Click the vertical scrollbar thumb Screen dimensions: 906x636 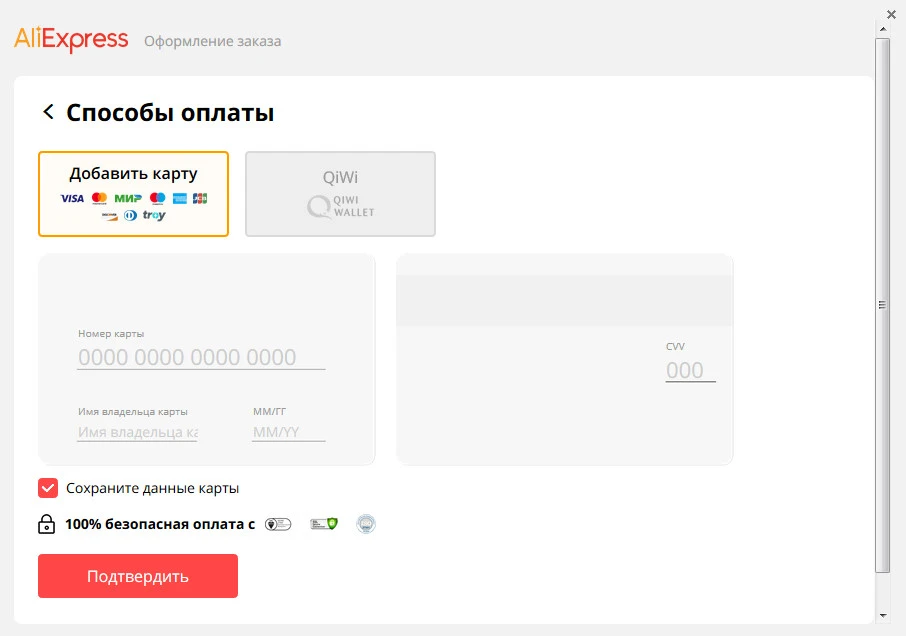882,305
